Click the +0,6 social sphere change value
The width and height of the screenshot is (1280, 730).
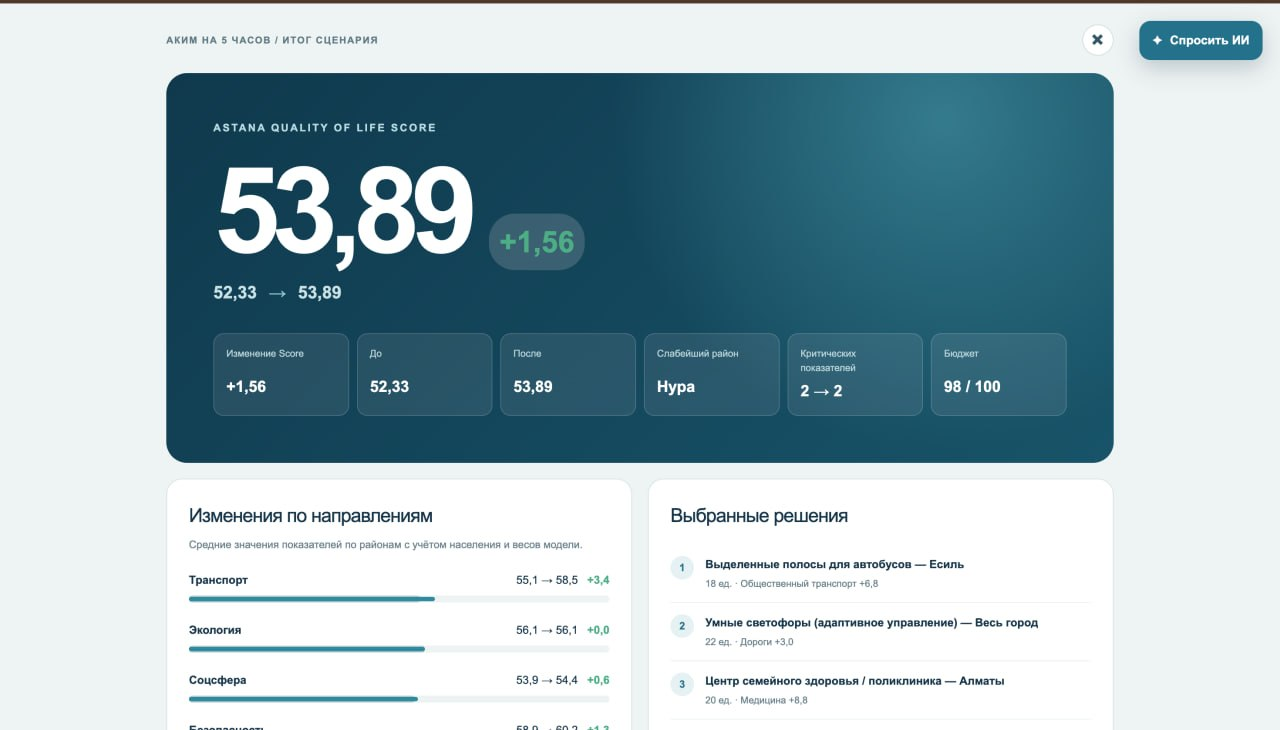(x=598, y=680)
